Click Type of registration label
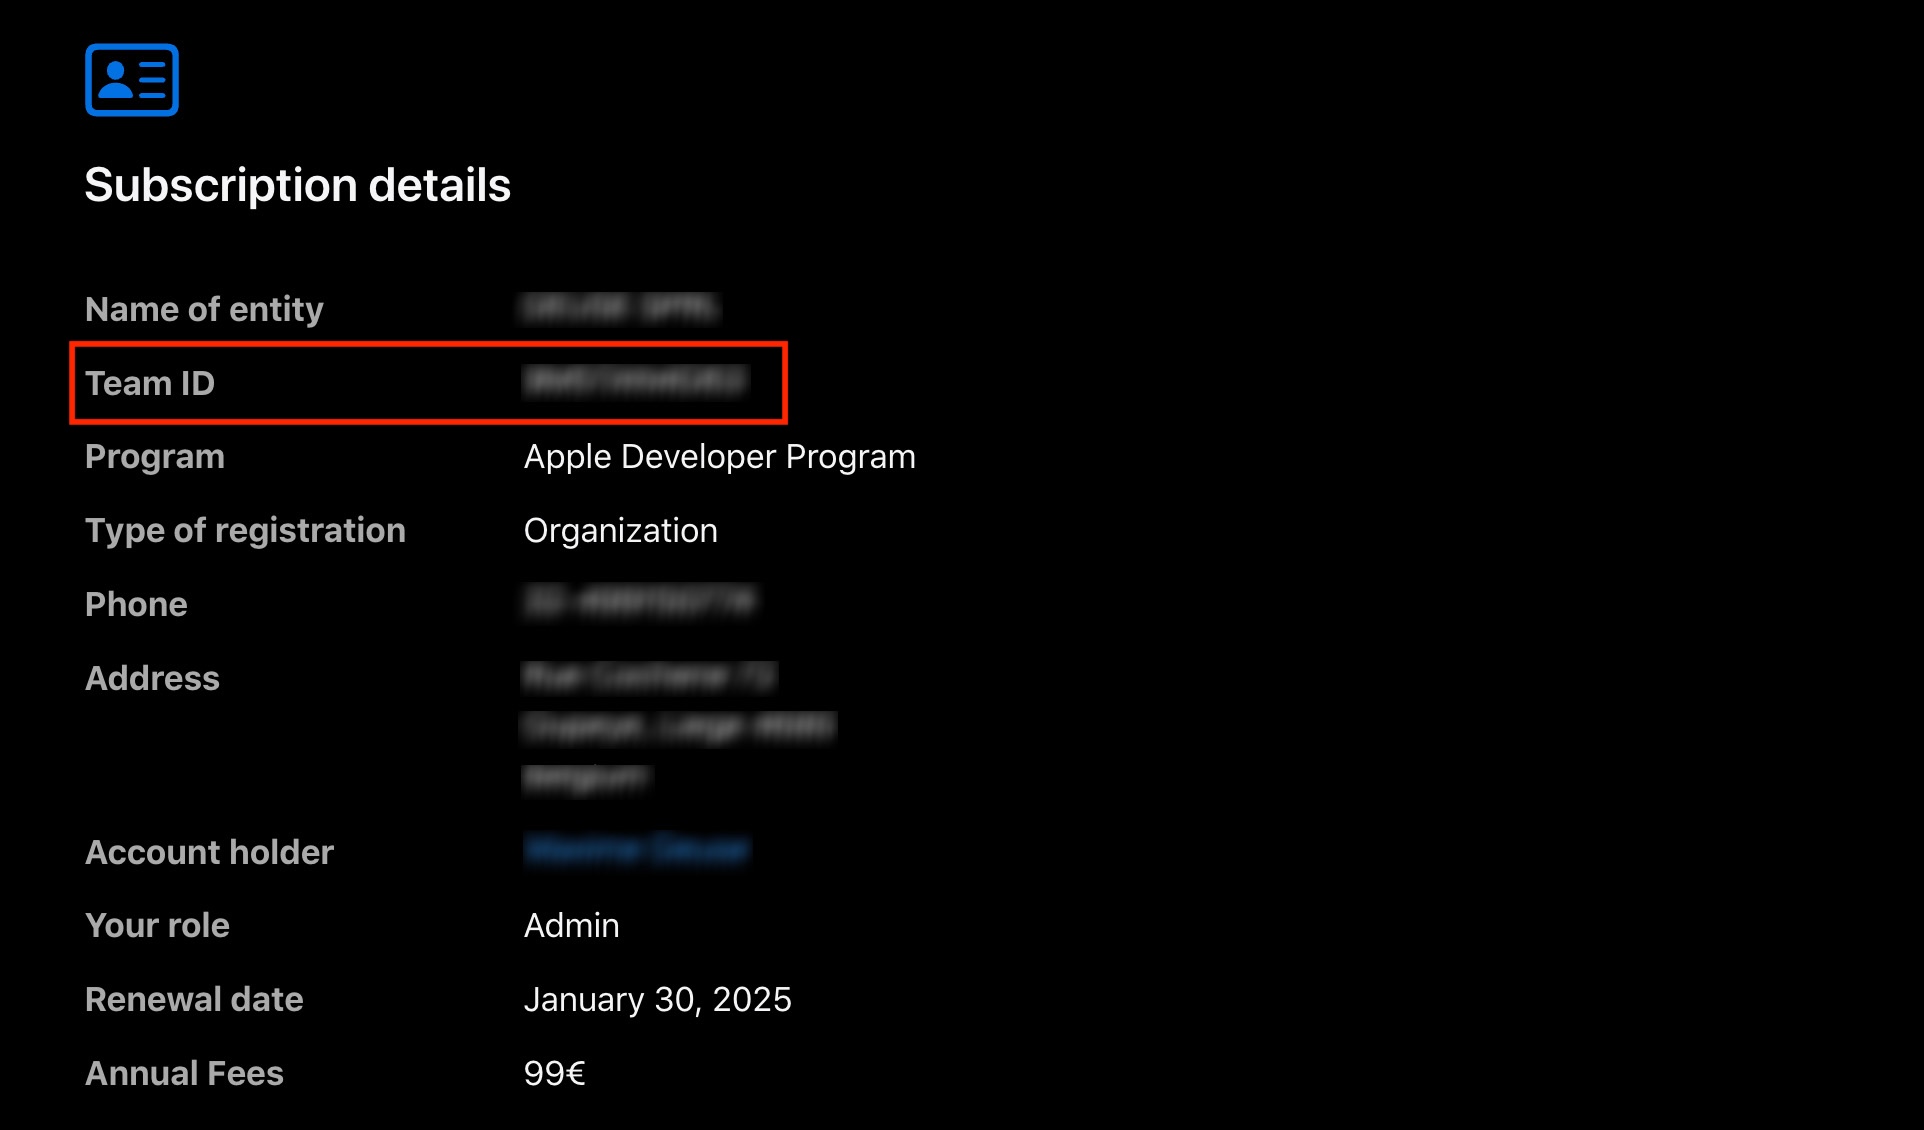1924x1130 pixels. (x=245, y=531)
